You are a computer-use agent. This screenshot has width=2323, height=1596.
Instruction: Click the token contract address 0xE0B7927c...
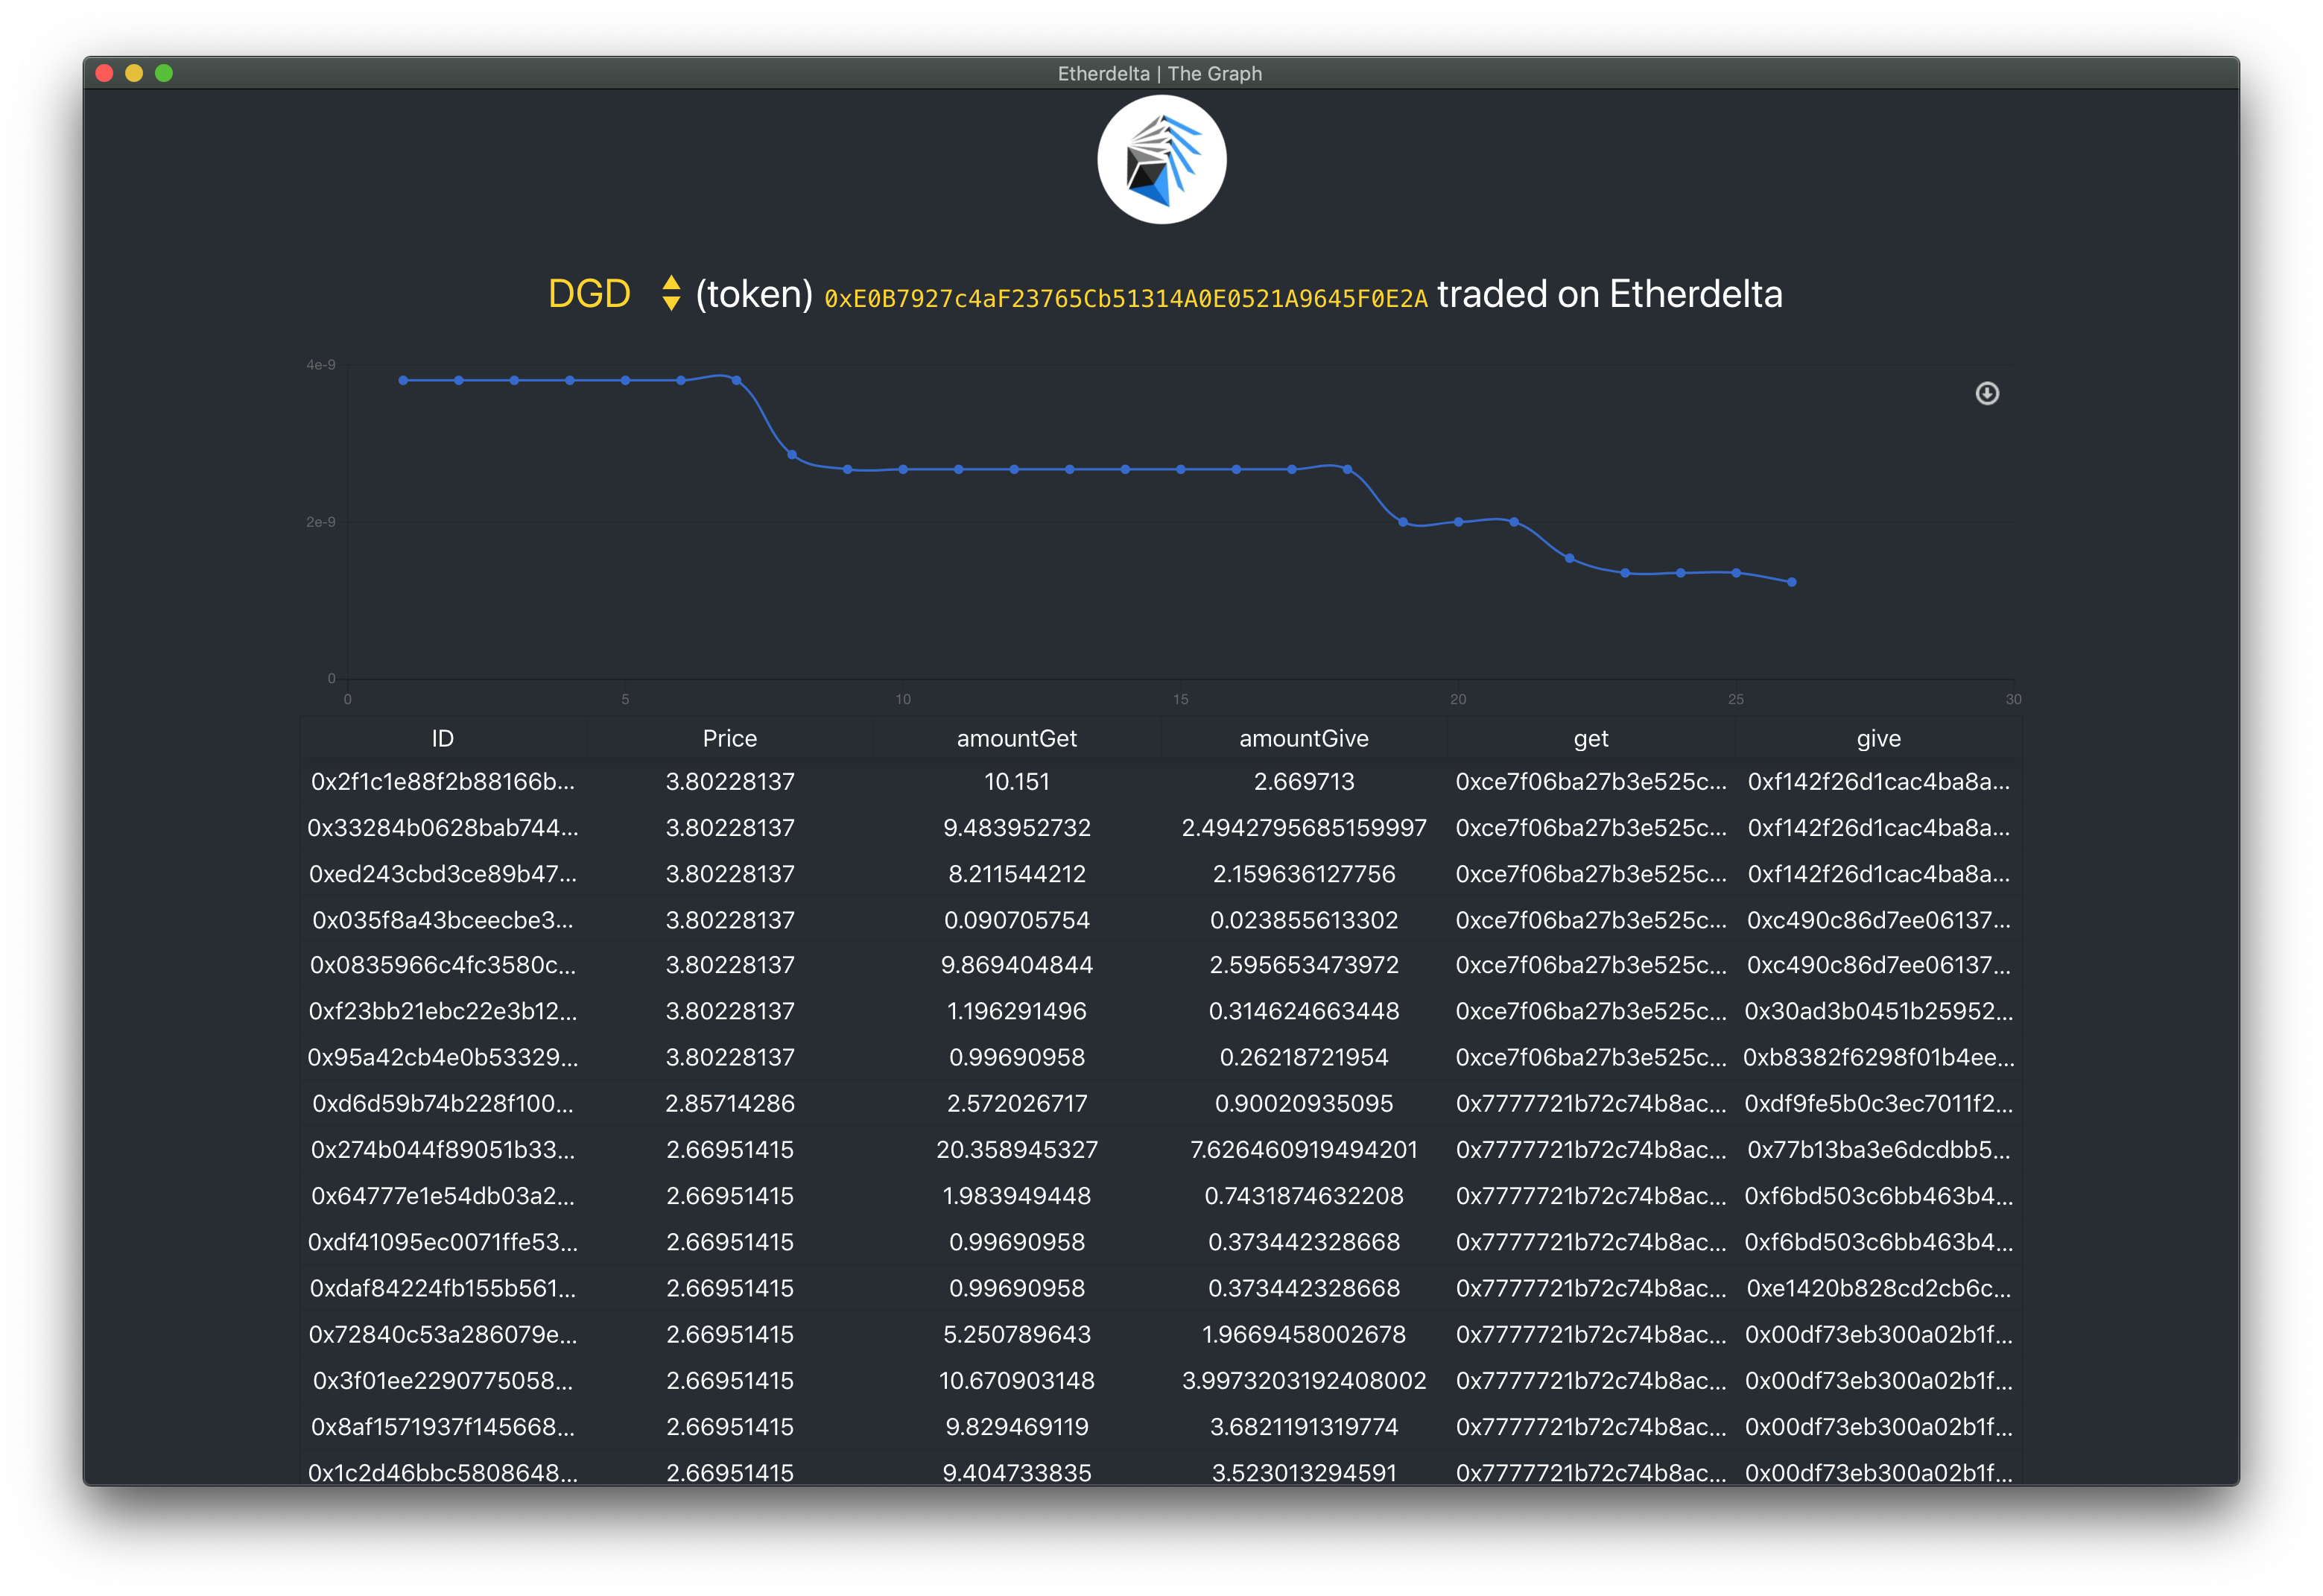tap(1125, 298)
